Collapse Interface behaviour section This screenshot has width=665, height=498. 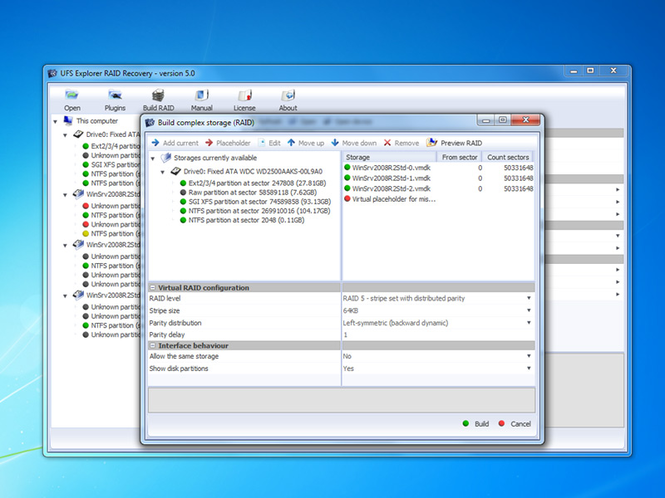[153, 346]
